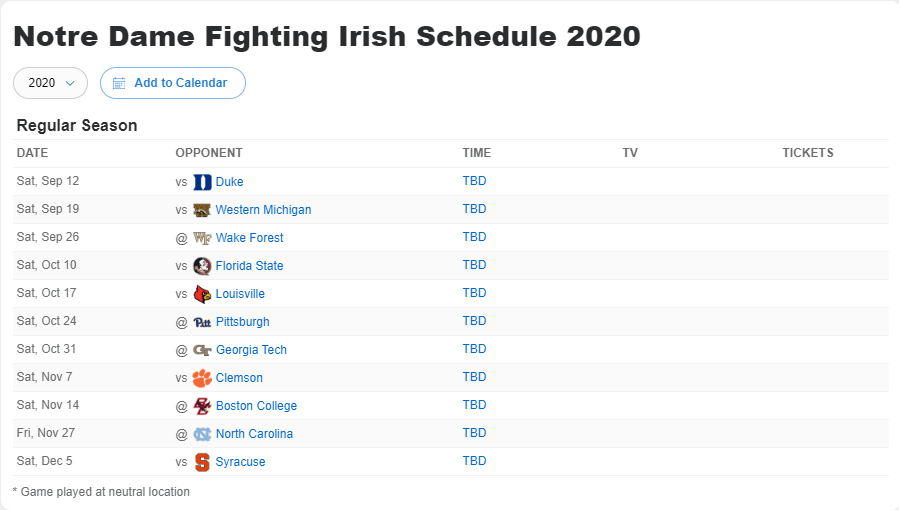The width and height of the screenshot is (899, 510).
Task: Click the Boston College logo icon
Action: (202, 406)
